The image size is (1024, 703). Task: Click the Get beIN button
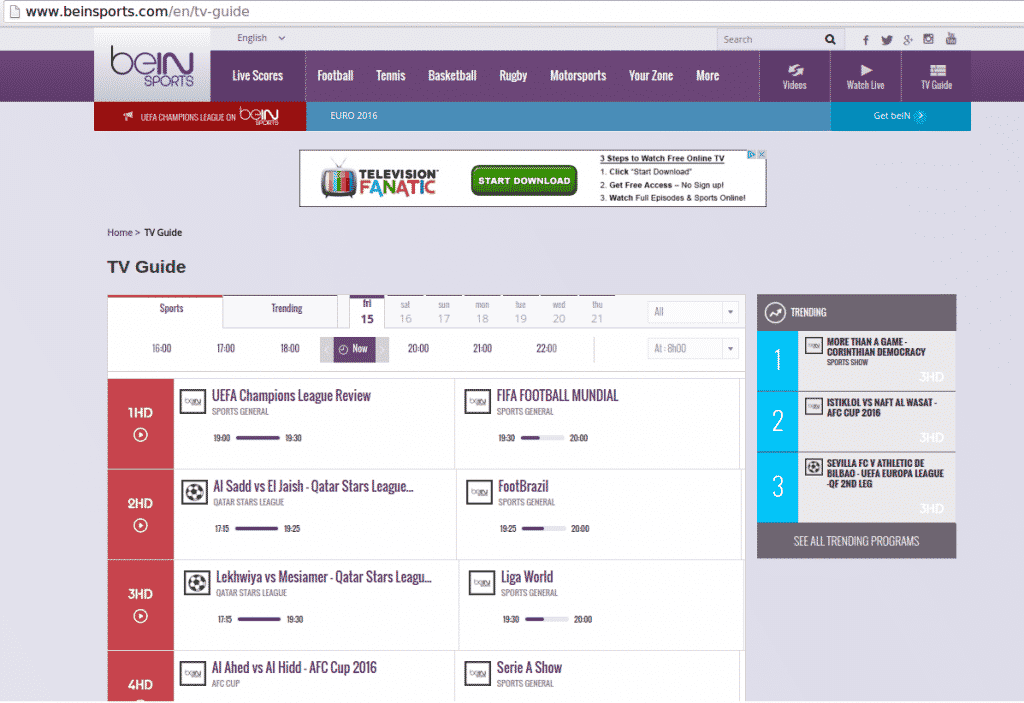coord(901,116)
